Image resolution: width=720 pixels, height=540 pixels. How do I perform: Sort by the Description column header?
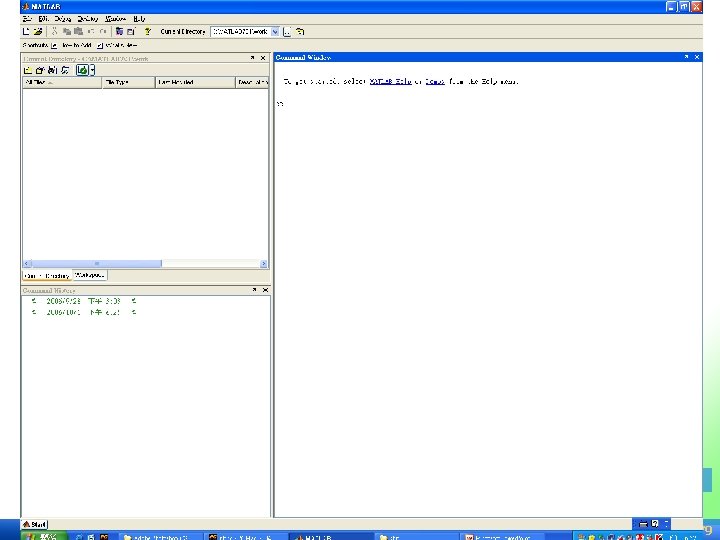click(252, 82)
